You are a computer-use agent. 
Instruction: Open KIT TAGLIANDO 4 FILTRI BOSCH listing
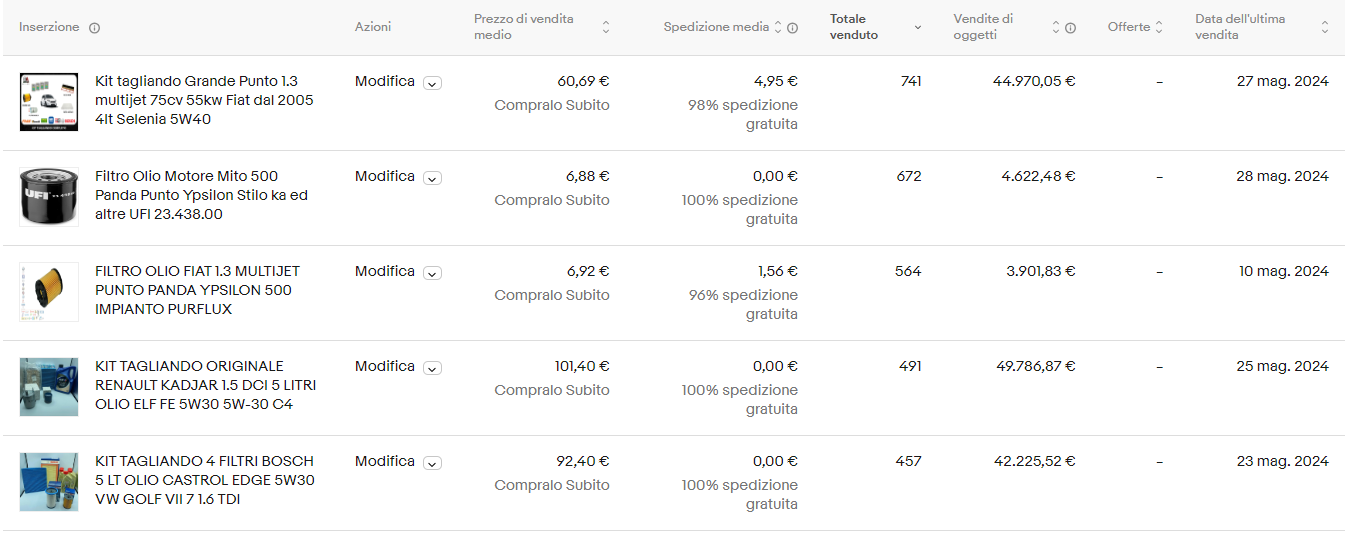point(205,480)
